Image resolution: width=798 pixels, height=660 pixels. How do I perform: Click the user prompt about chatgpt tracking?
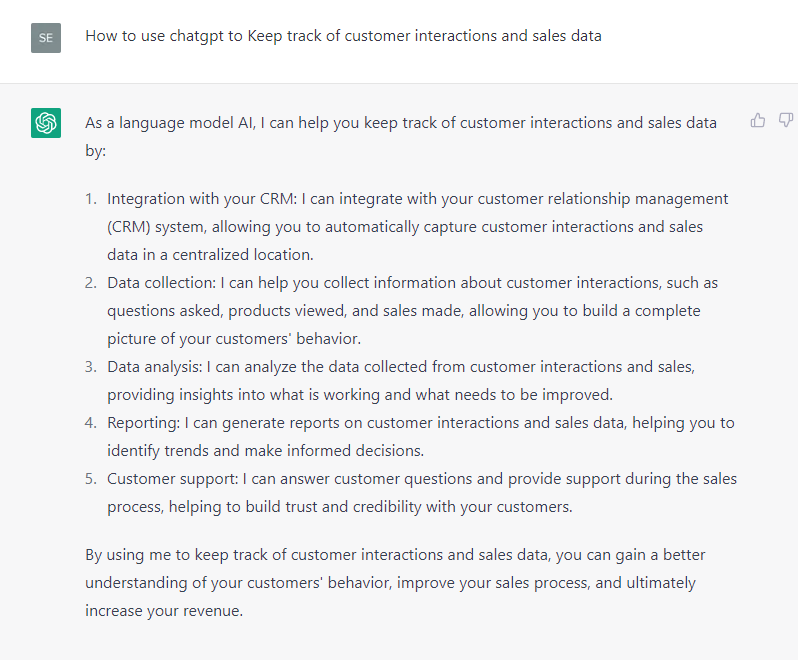click(344, 36)
